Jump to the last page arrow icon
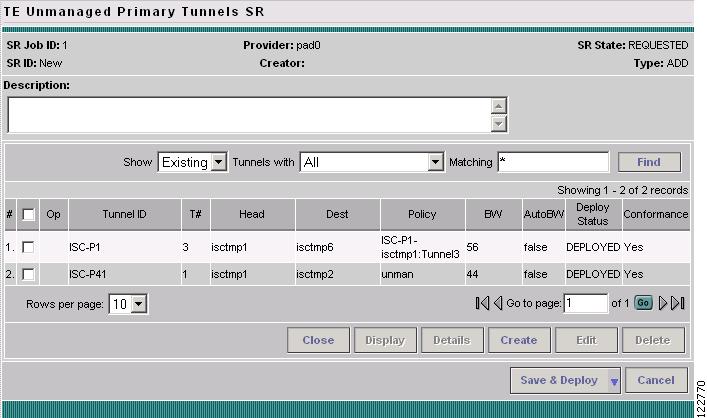 click(x=678, y=303)
